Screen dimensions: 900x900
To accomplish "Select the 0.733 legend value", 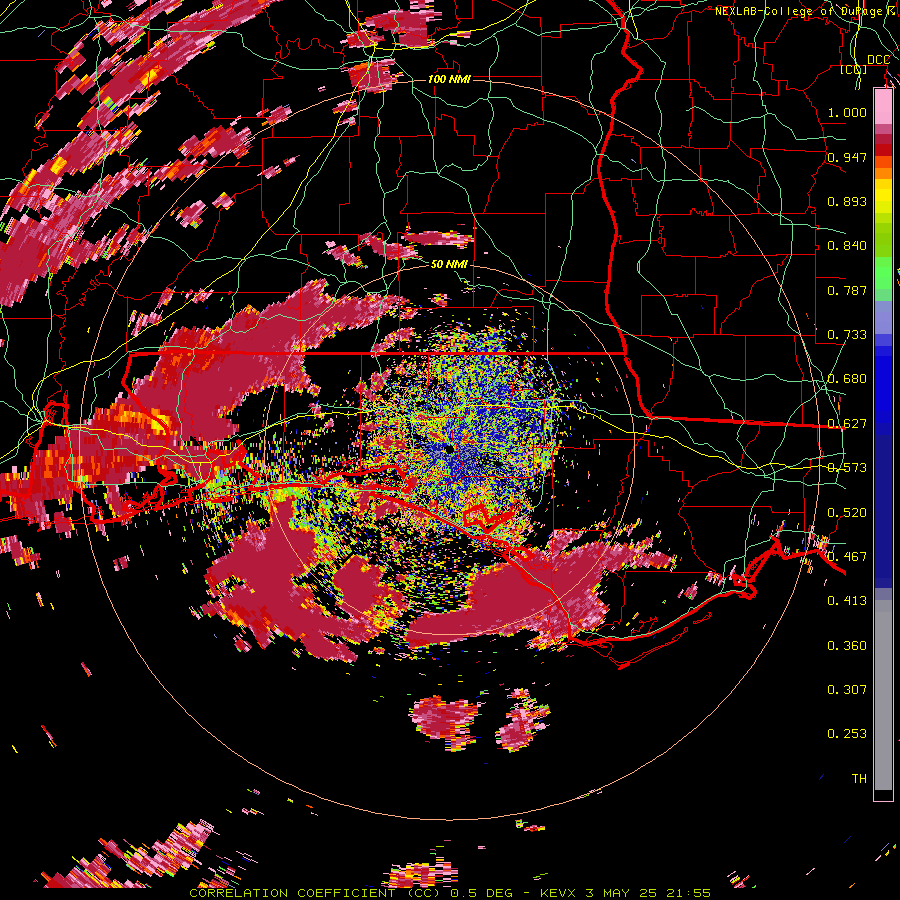I will (x=847, y=335).
